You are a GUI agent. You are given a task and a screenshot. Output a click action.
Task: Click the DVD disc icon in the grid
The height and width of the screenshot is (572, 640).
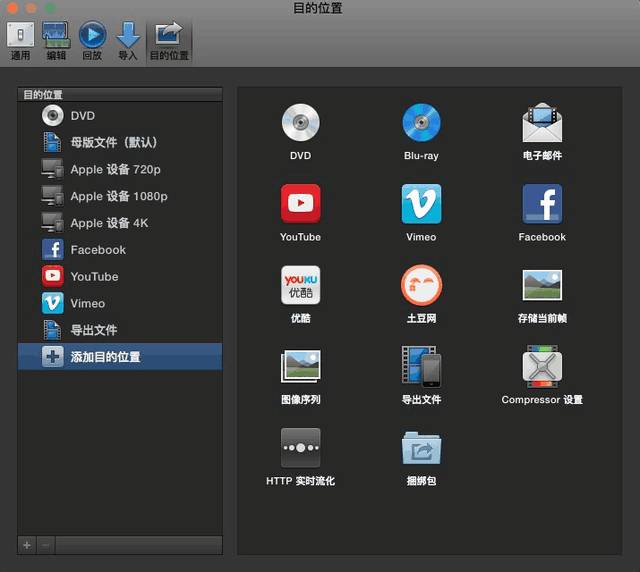point(300,122)
